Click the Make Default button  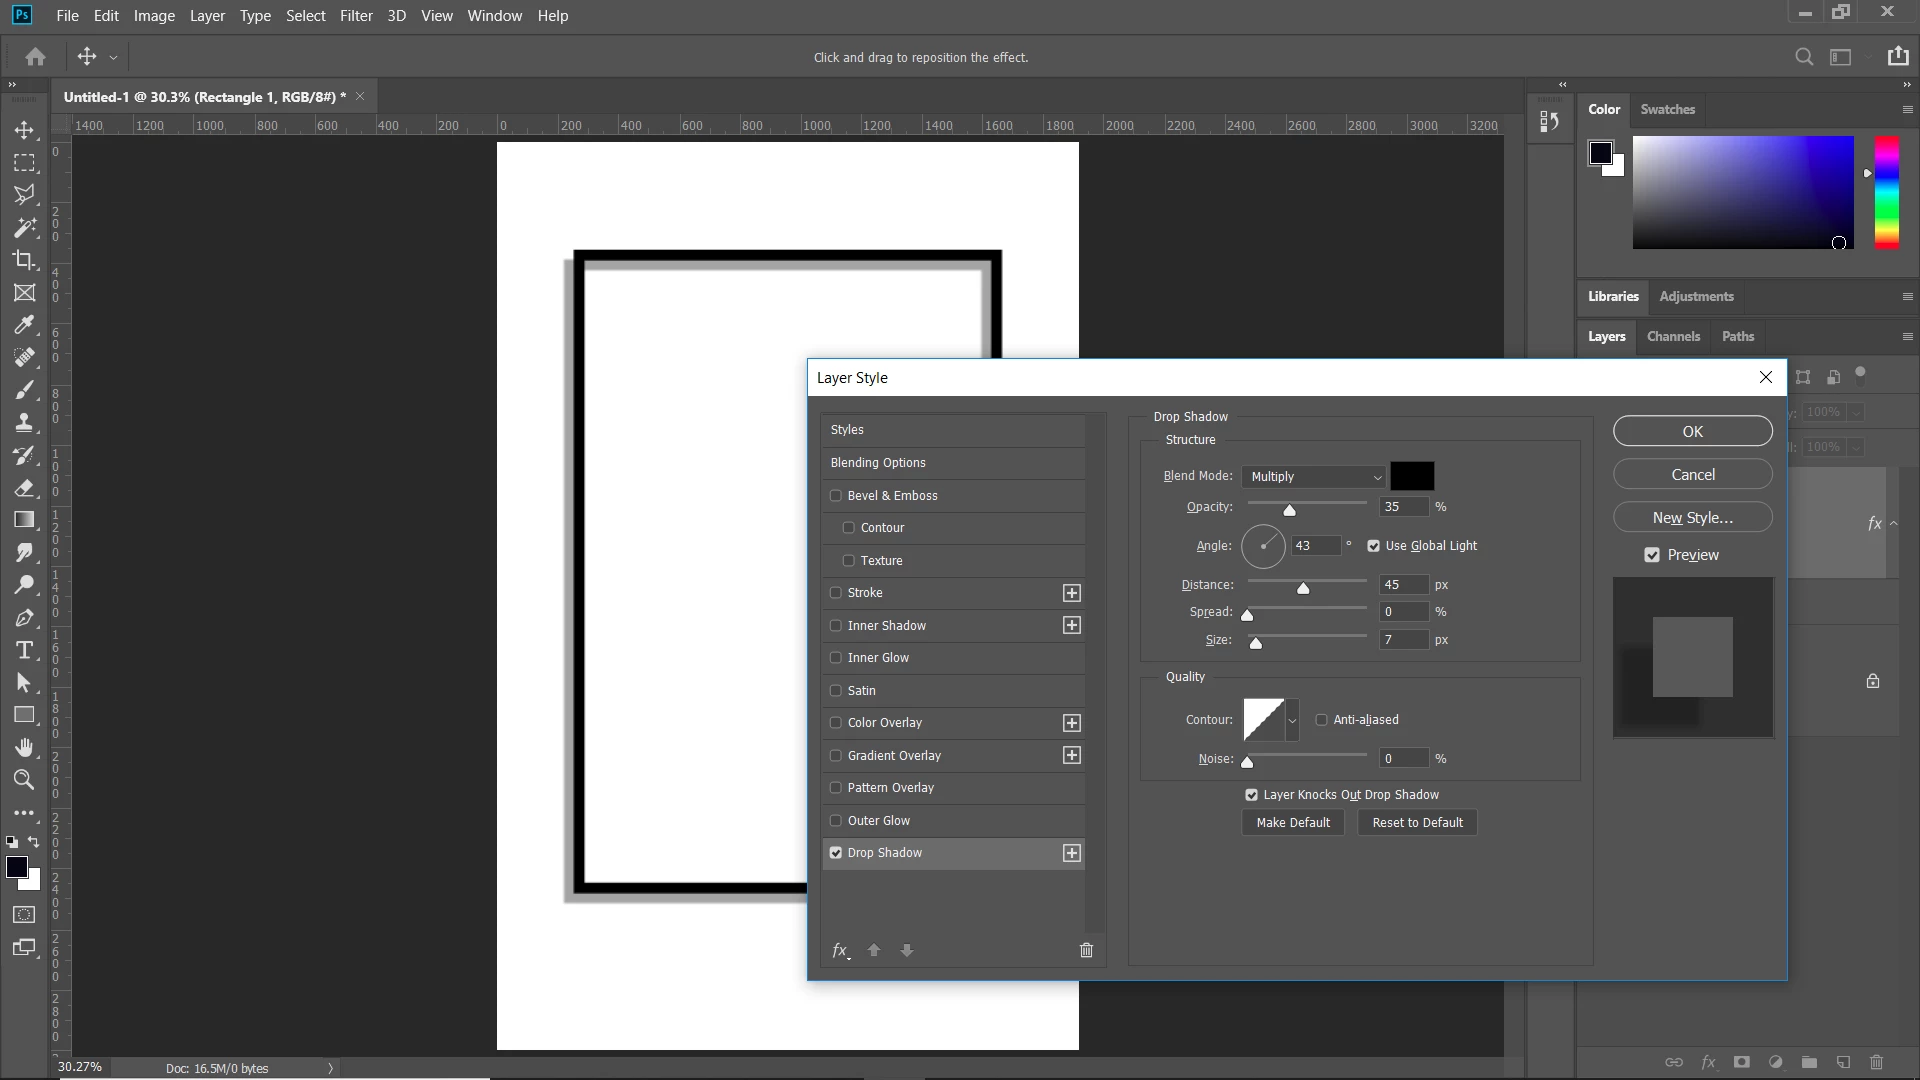pyautogui.click(x=1293, y=823)
